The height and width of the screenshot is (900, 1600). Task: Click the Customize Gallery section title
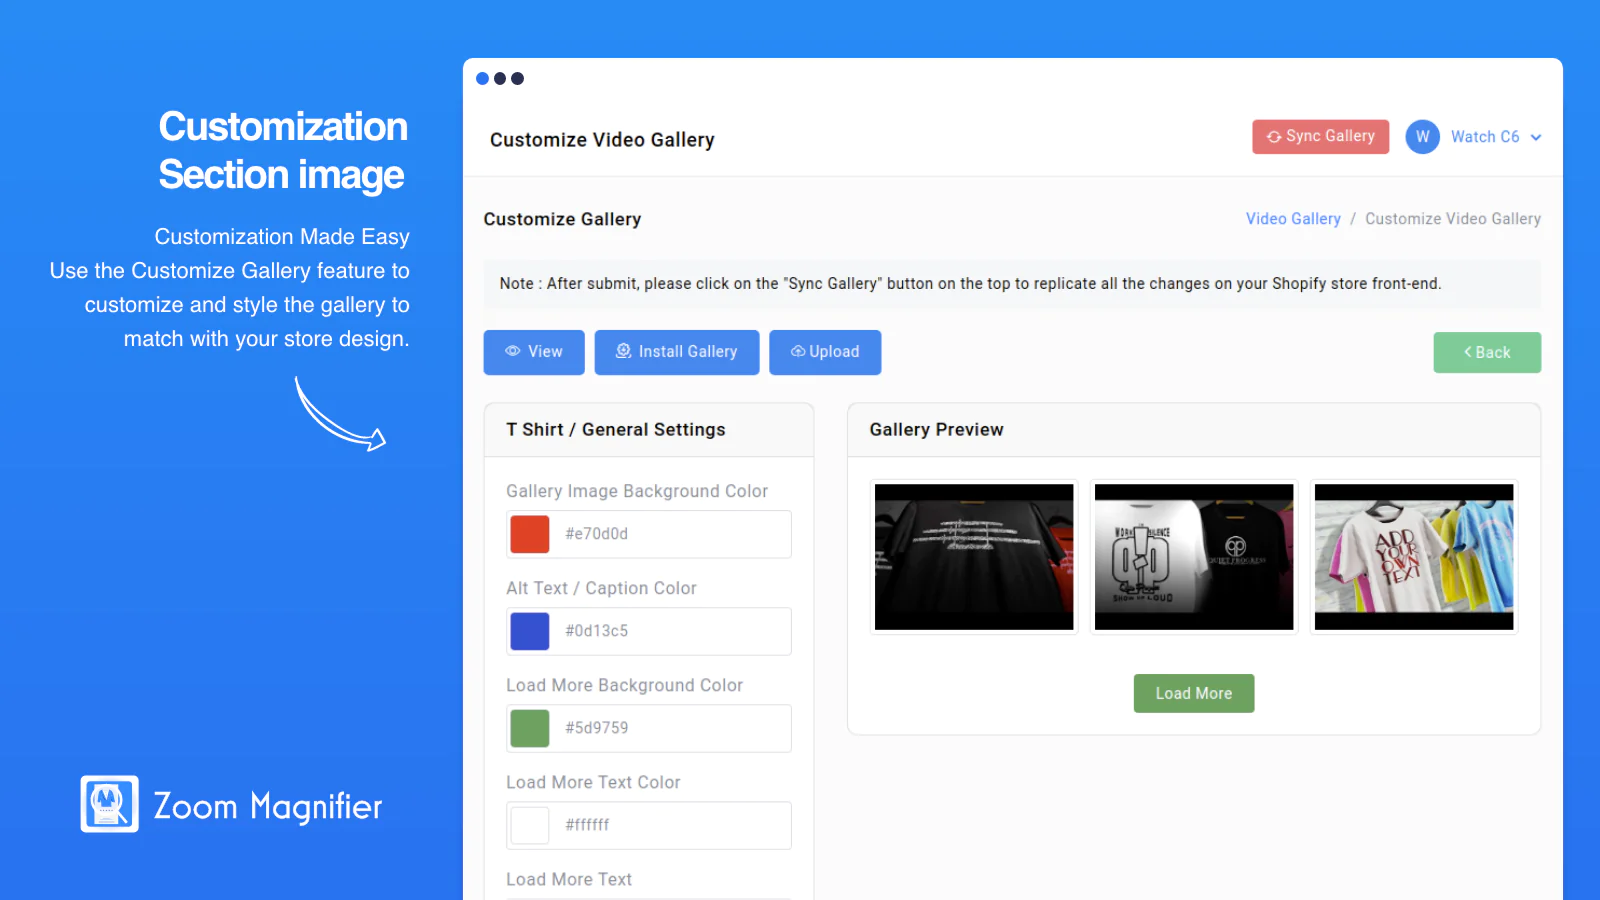tap(562, 219)
